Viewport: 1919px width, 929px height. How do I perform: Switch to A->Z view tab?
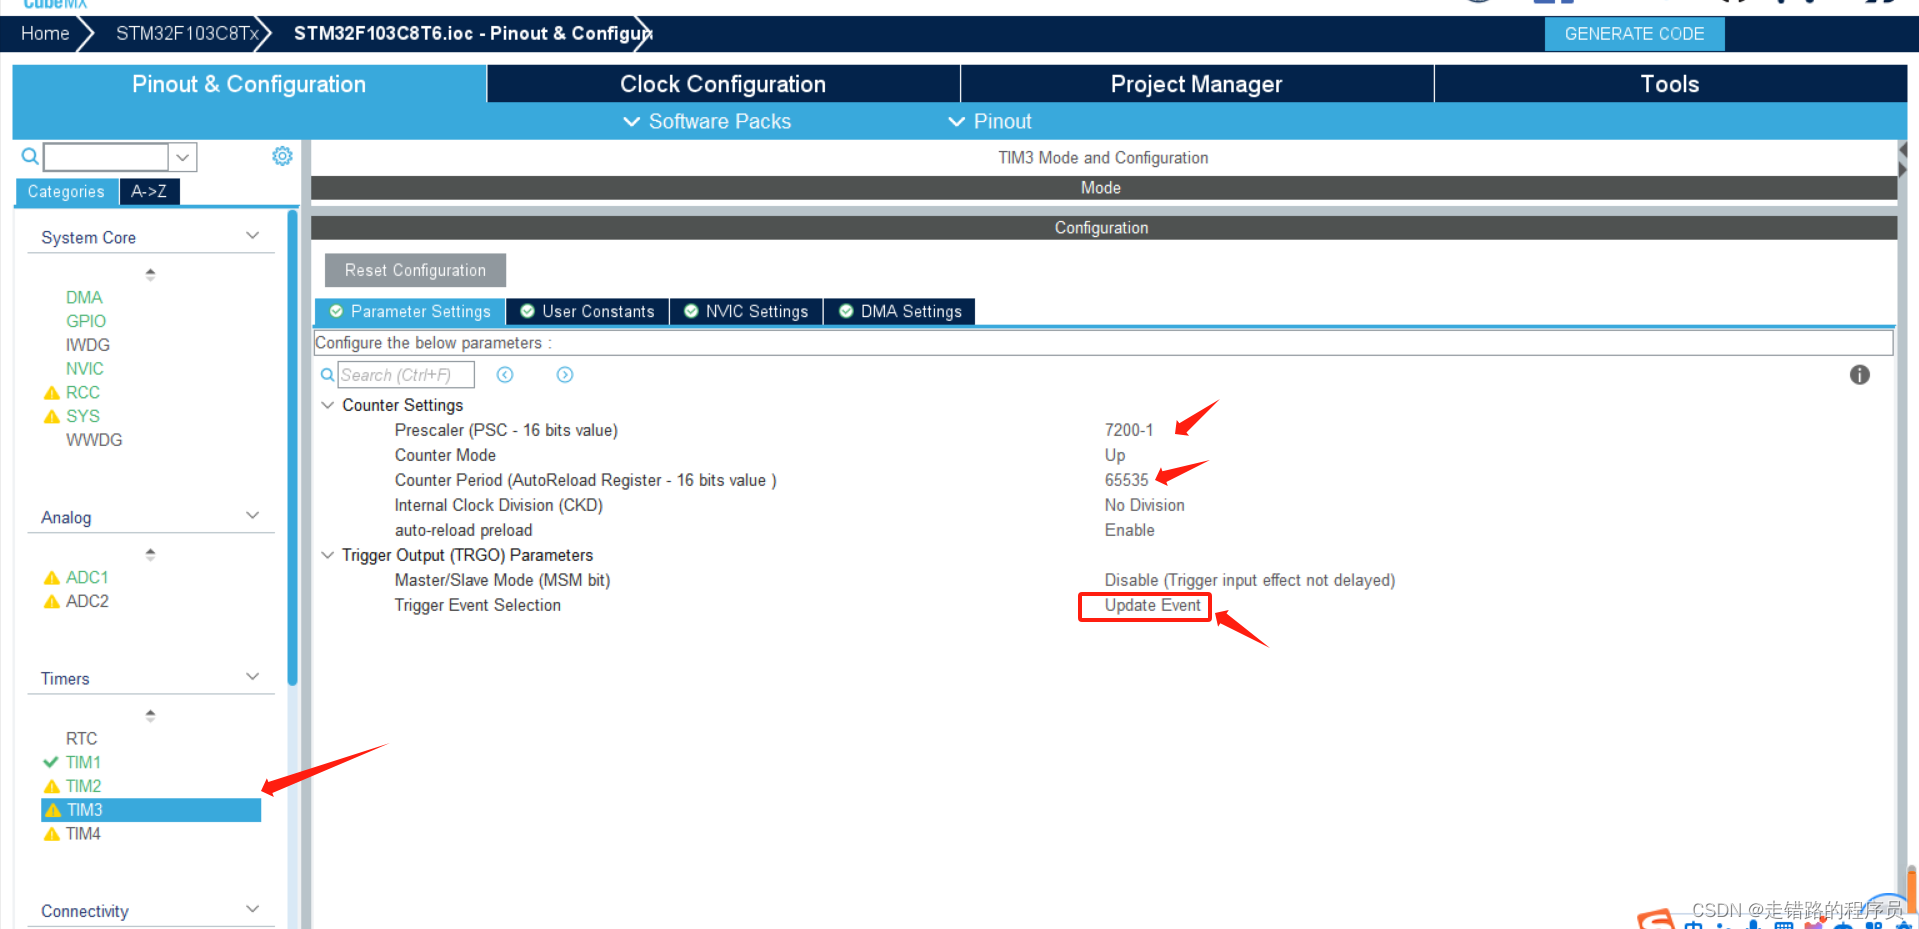coord(149,191)
